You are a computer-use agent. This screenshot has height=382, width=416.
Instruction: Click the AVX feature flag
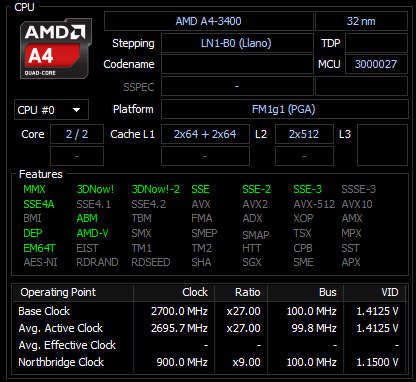[201, 204]
